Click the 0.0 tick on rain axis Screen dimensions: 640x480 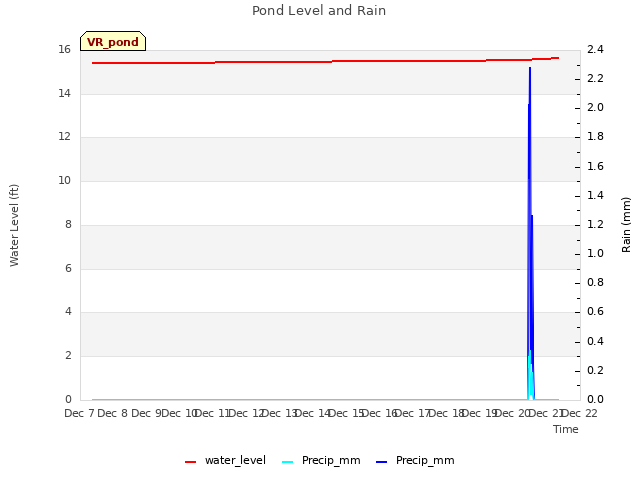[x=595, y=400]
